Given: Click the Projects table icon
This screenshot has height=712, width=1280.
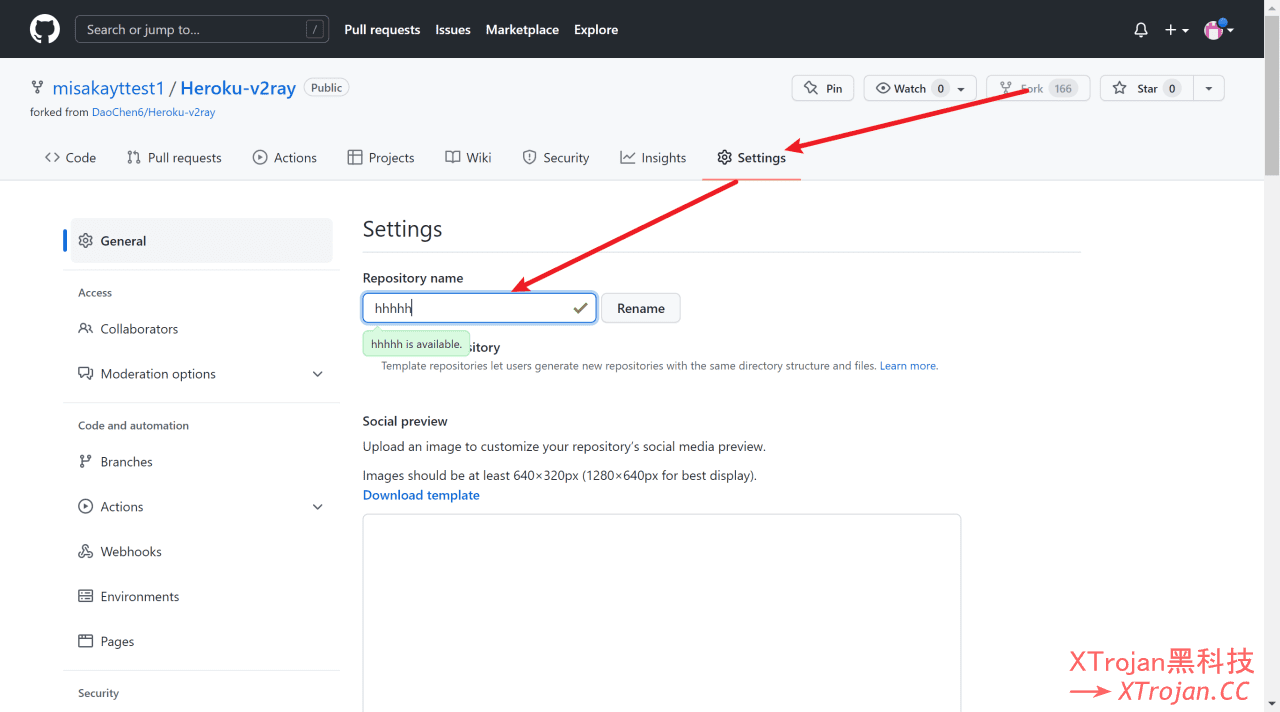Looking at the screenshot, I should [355, 157].
